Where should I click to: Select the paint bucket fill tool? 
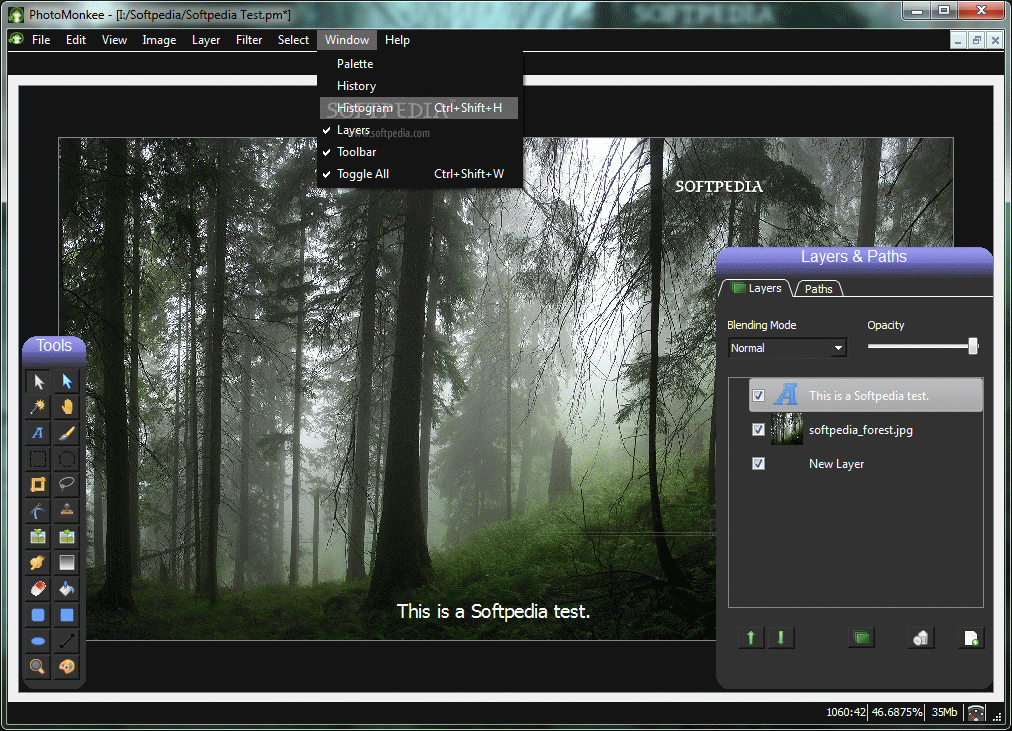66,588
